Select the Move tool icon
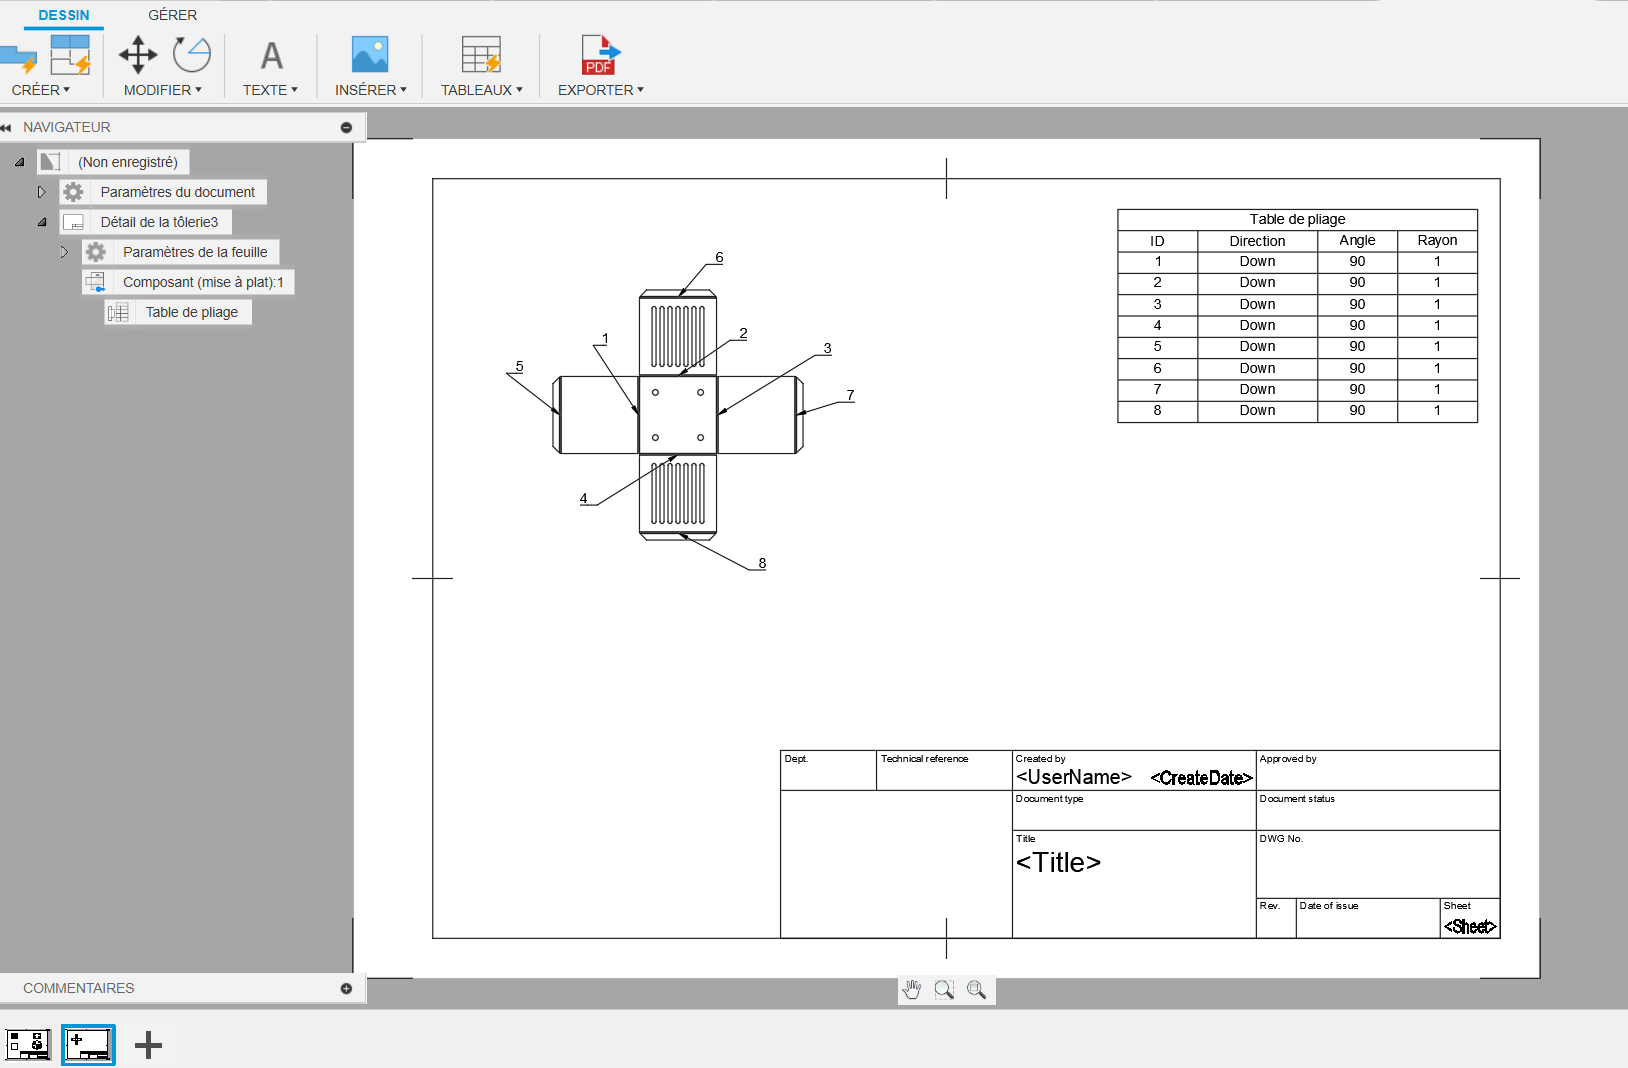1628x1068 pixels. point(138,55)
